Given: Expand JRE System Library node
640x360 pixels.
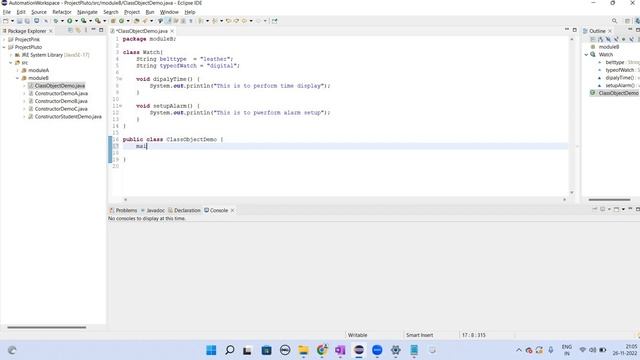Looking at the screenshot, I should point(11,55).
